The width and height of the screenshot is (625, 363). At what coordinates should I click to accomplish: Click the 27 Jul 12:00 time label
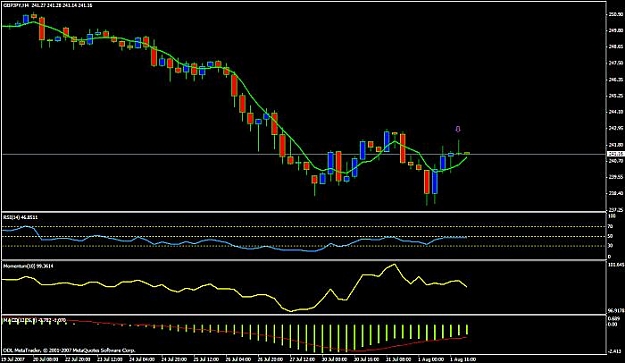[302, 359]
